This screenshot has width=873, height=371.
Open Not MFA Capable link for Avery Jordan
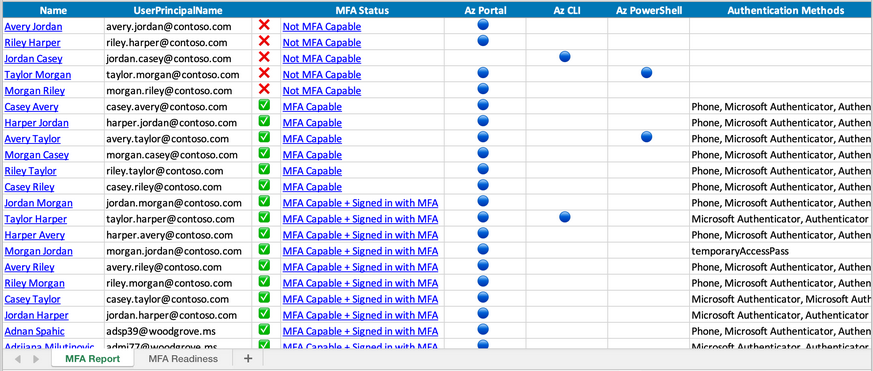tap(322, 27)
